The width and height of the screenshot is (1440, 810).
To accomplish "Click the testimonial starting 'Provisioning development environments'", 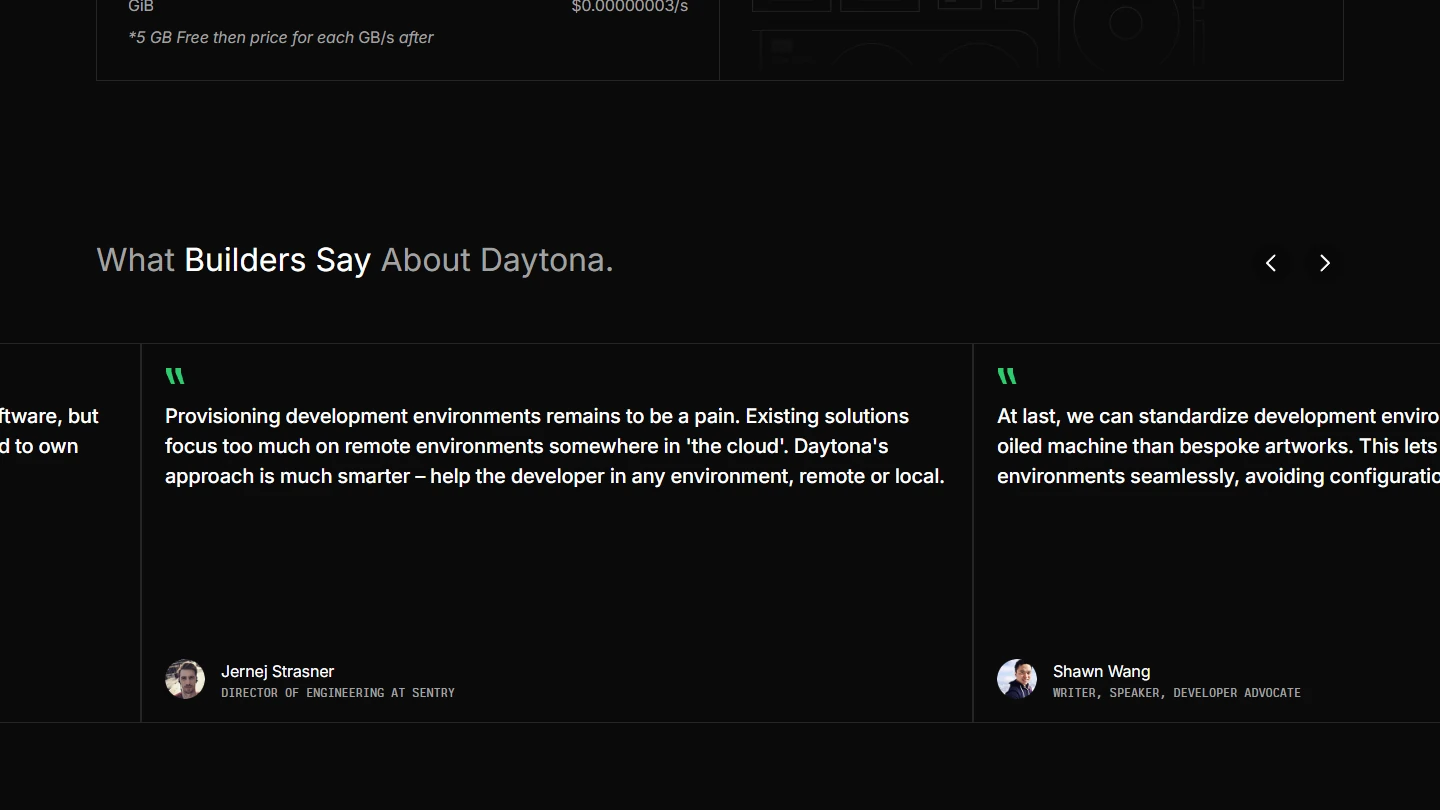I will click(554, 446).
